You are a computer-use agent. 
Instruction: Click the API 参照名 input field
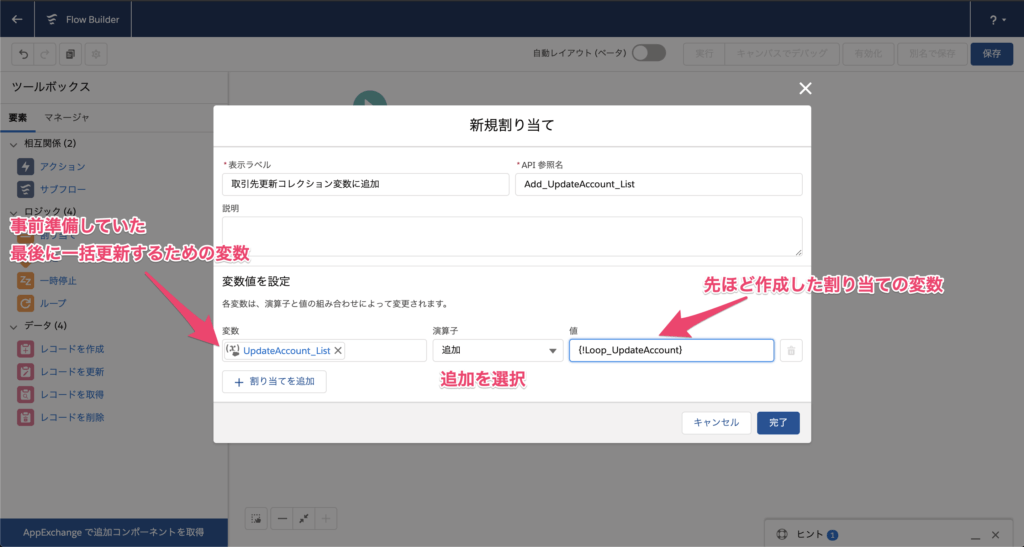click(658, 184)
